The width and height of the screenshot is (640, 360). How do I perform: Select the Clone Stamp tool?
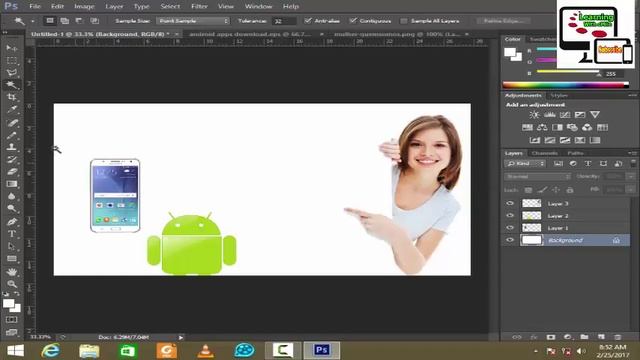click(11, 147)
